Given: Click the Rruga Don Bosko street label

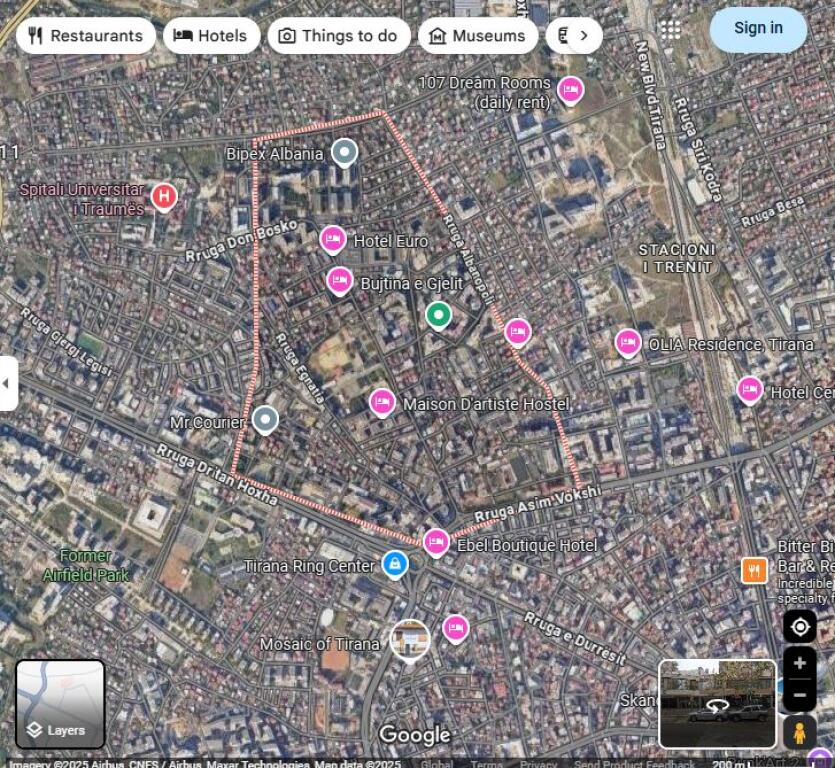Looking at the screenshot, I should (241, 240).
